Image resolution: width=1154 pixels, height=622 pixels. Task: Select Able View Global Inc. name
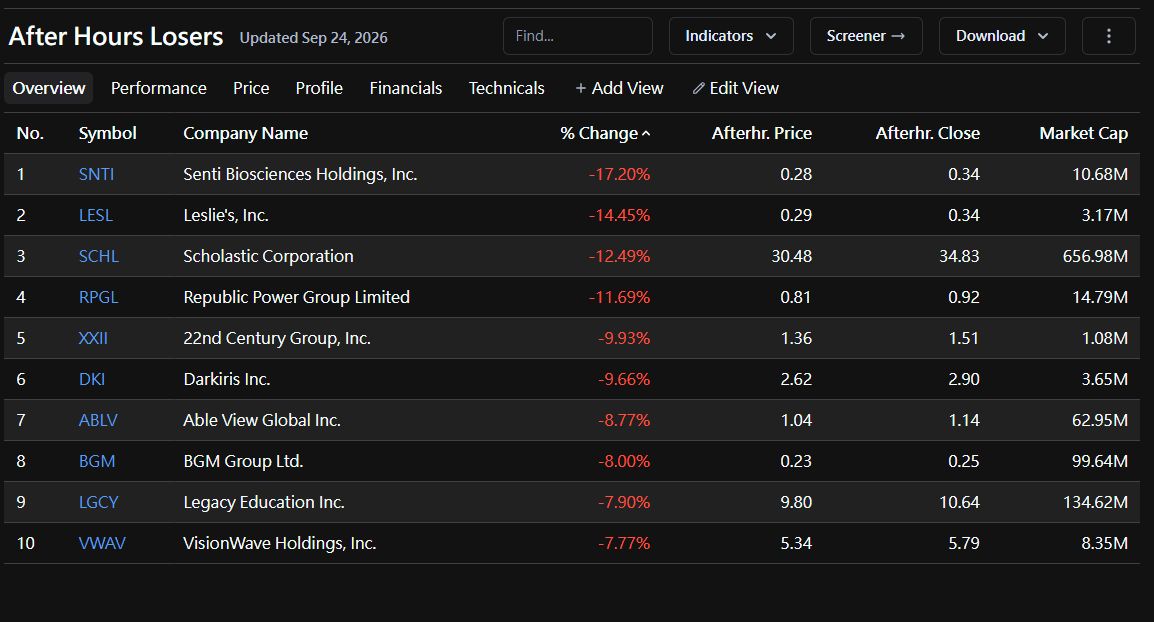click(262, 420)
